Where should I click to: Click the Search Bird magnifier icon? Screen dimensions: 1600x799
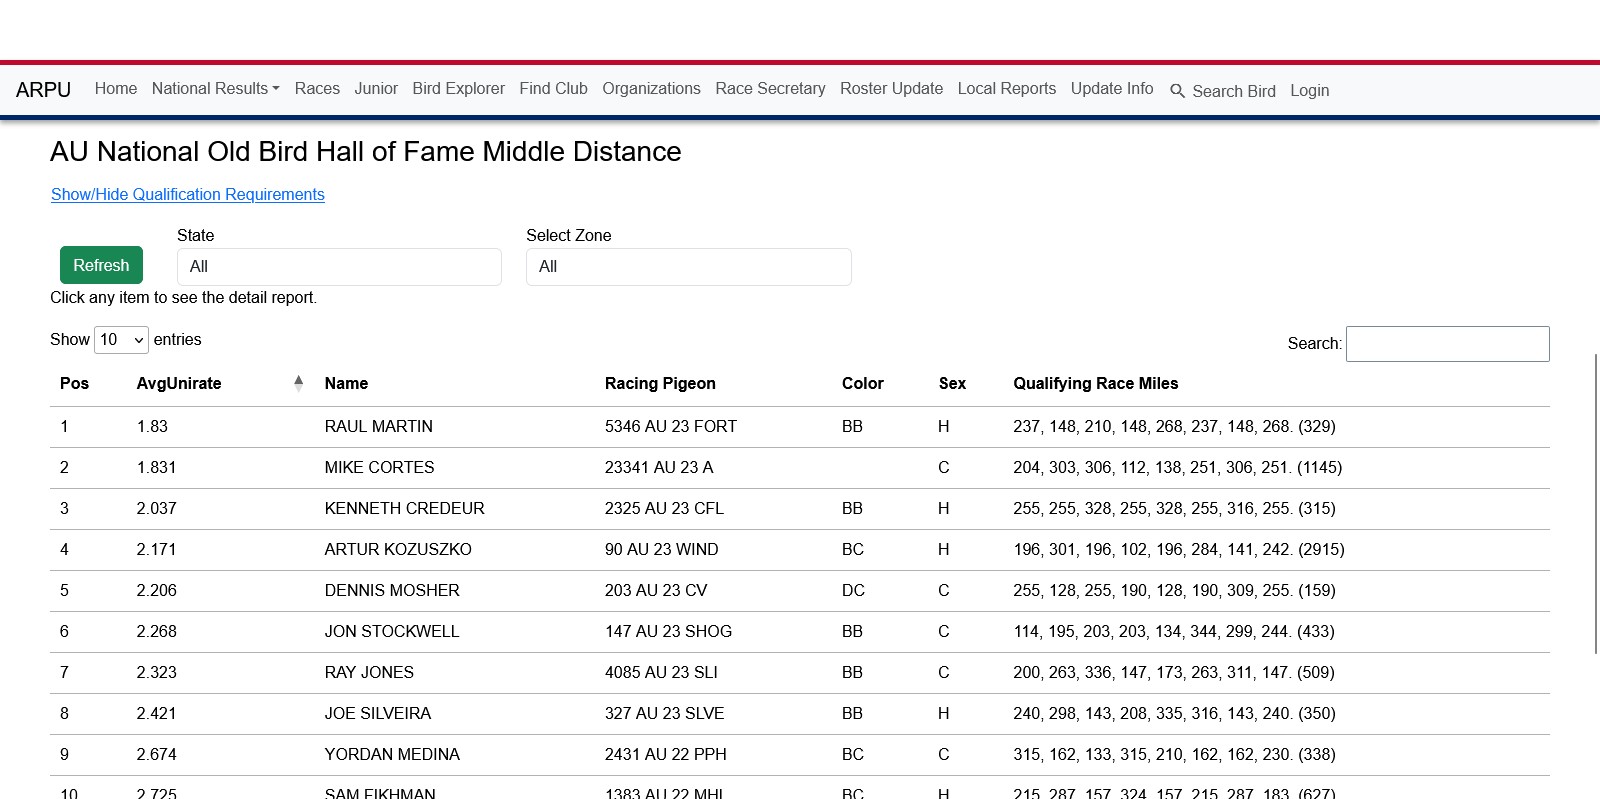pyautogui.click(x=1177, y=91)
